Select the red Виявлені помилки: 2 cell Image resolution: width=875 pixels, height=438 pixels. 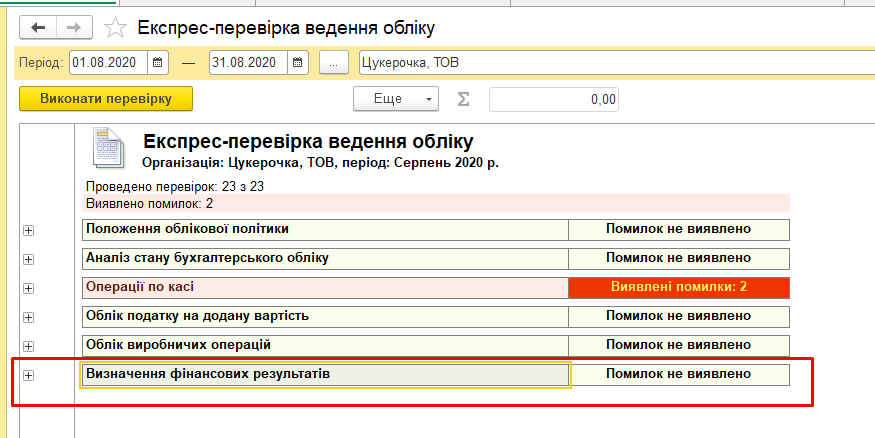tap(678, 287)
